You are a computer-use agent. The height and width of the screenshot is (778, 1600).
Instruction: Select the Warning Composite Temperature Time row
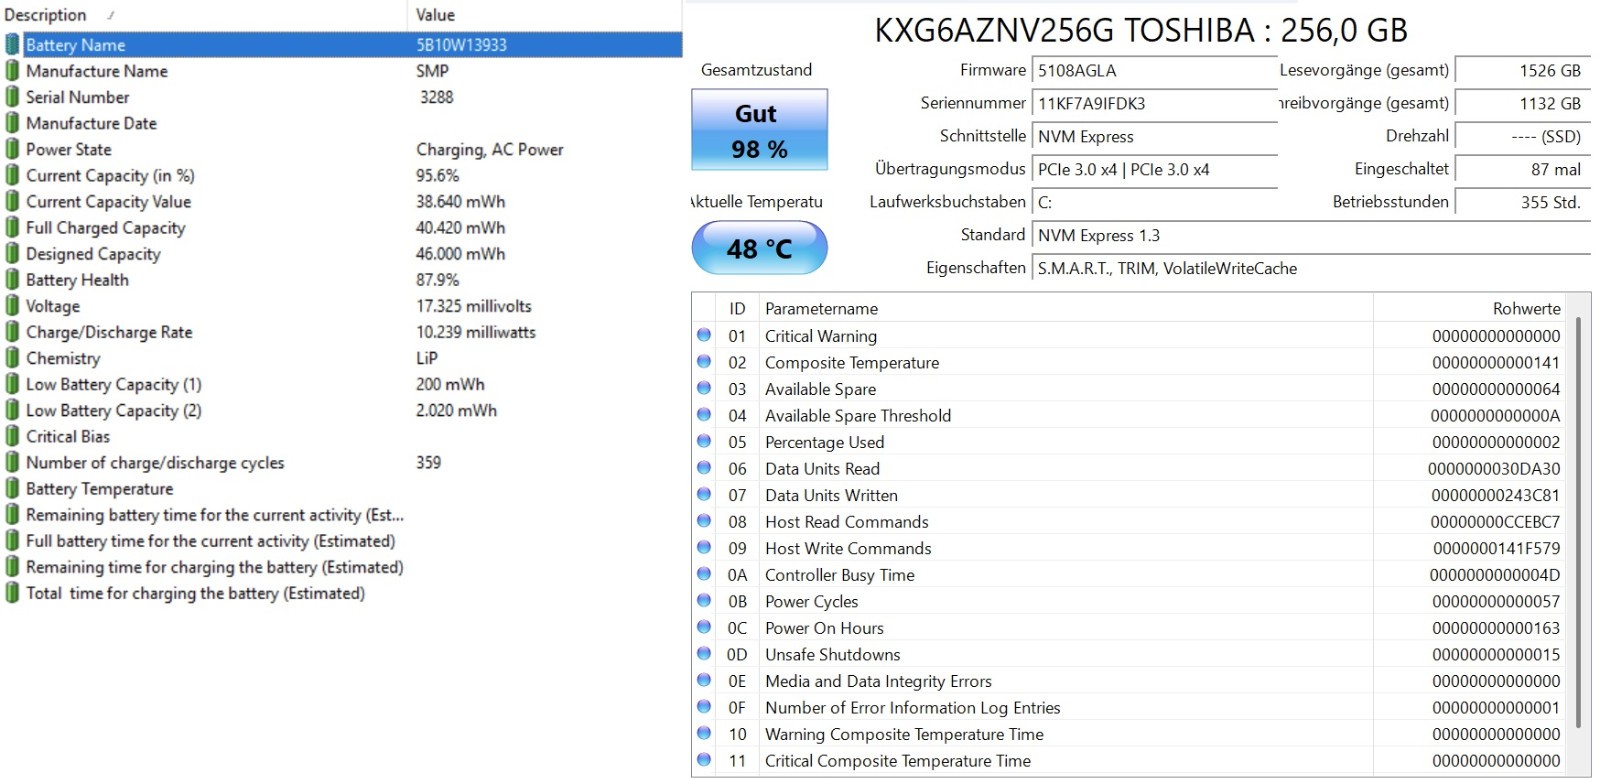pos(1130,733)
